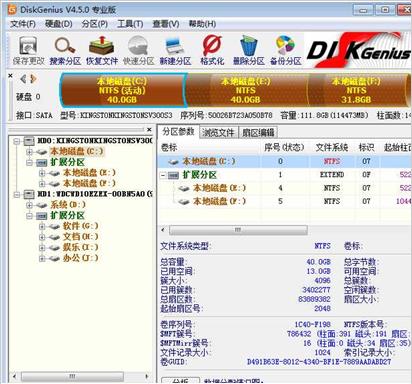
Task: Select 本地磁盘 (F:) row in table
Action: 285,201
